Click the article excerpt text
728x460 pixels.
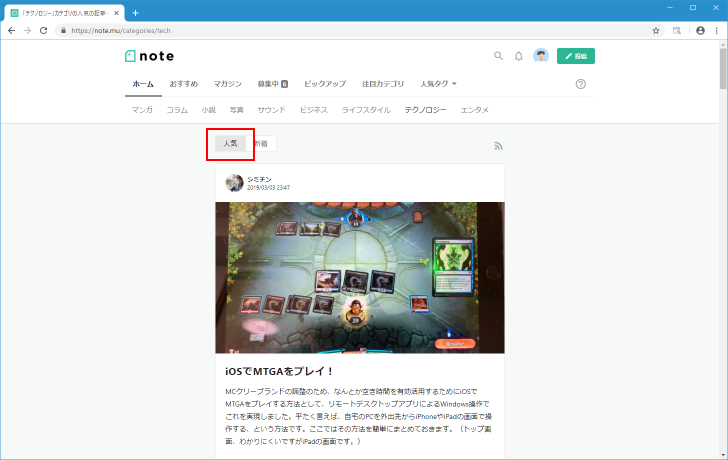coord(358,416)
